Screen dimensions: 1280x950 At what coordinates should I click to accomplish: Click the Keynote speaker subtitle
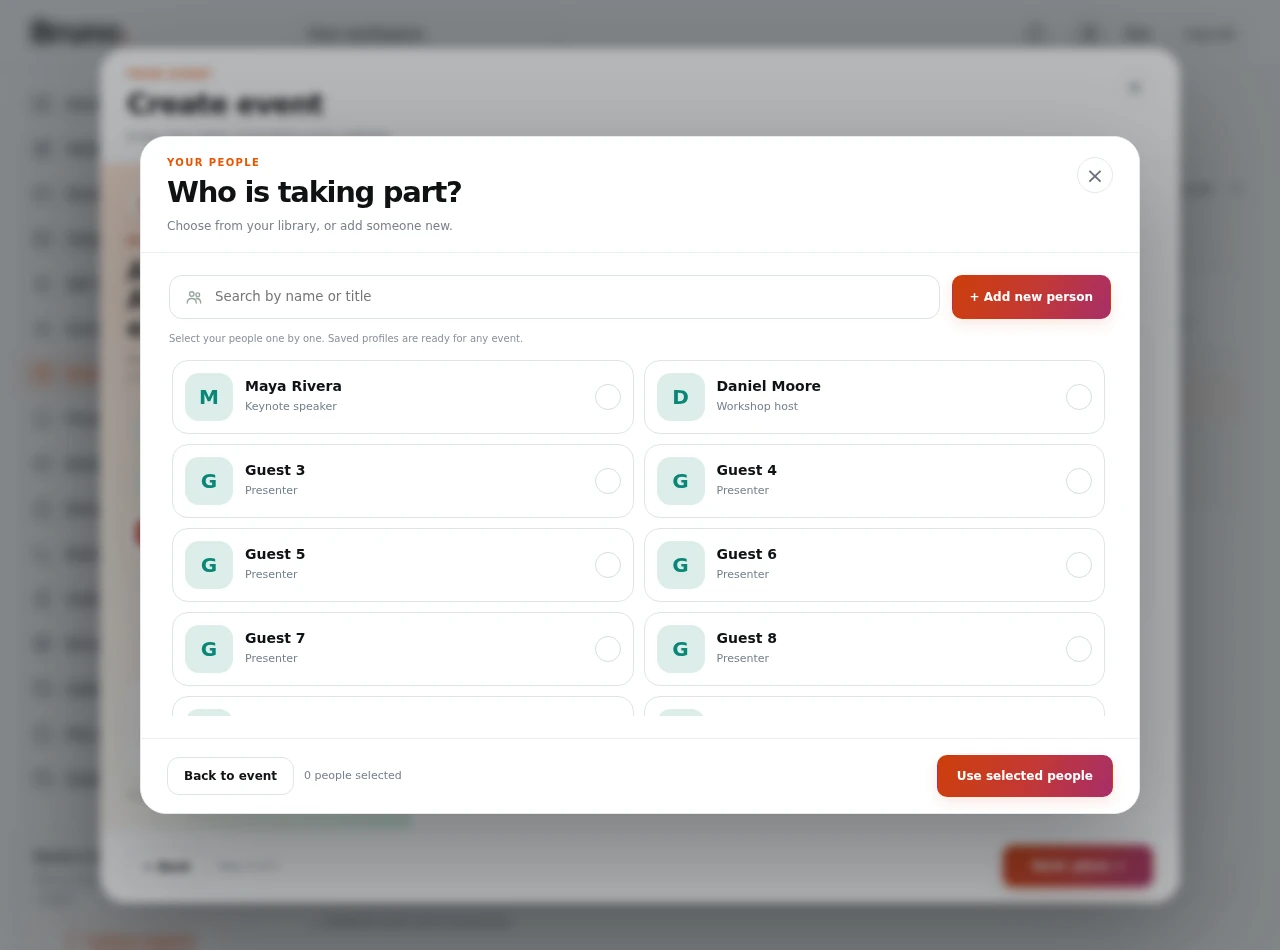pos(291,407)
